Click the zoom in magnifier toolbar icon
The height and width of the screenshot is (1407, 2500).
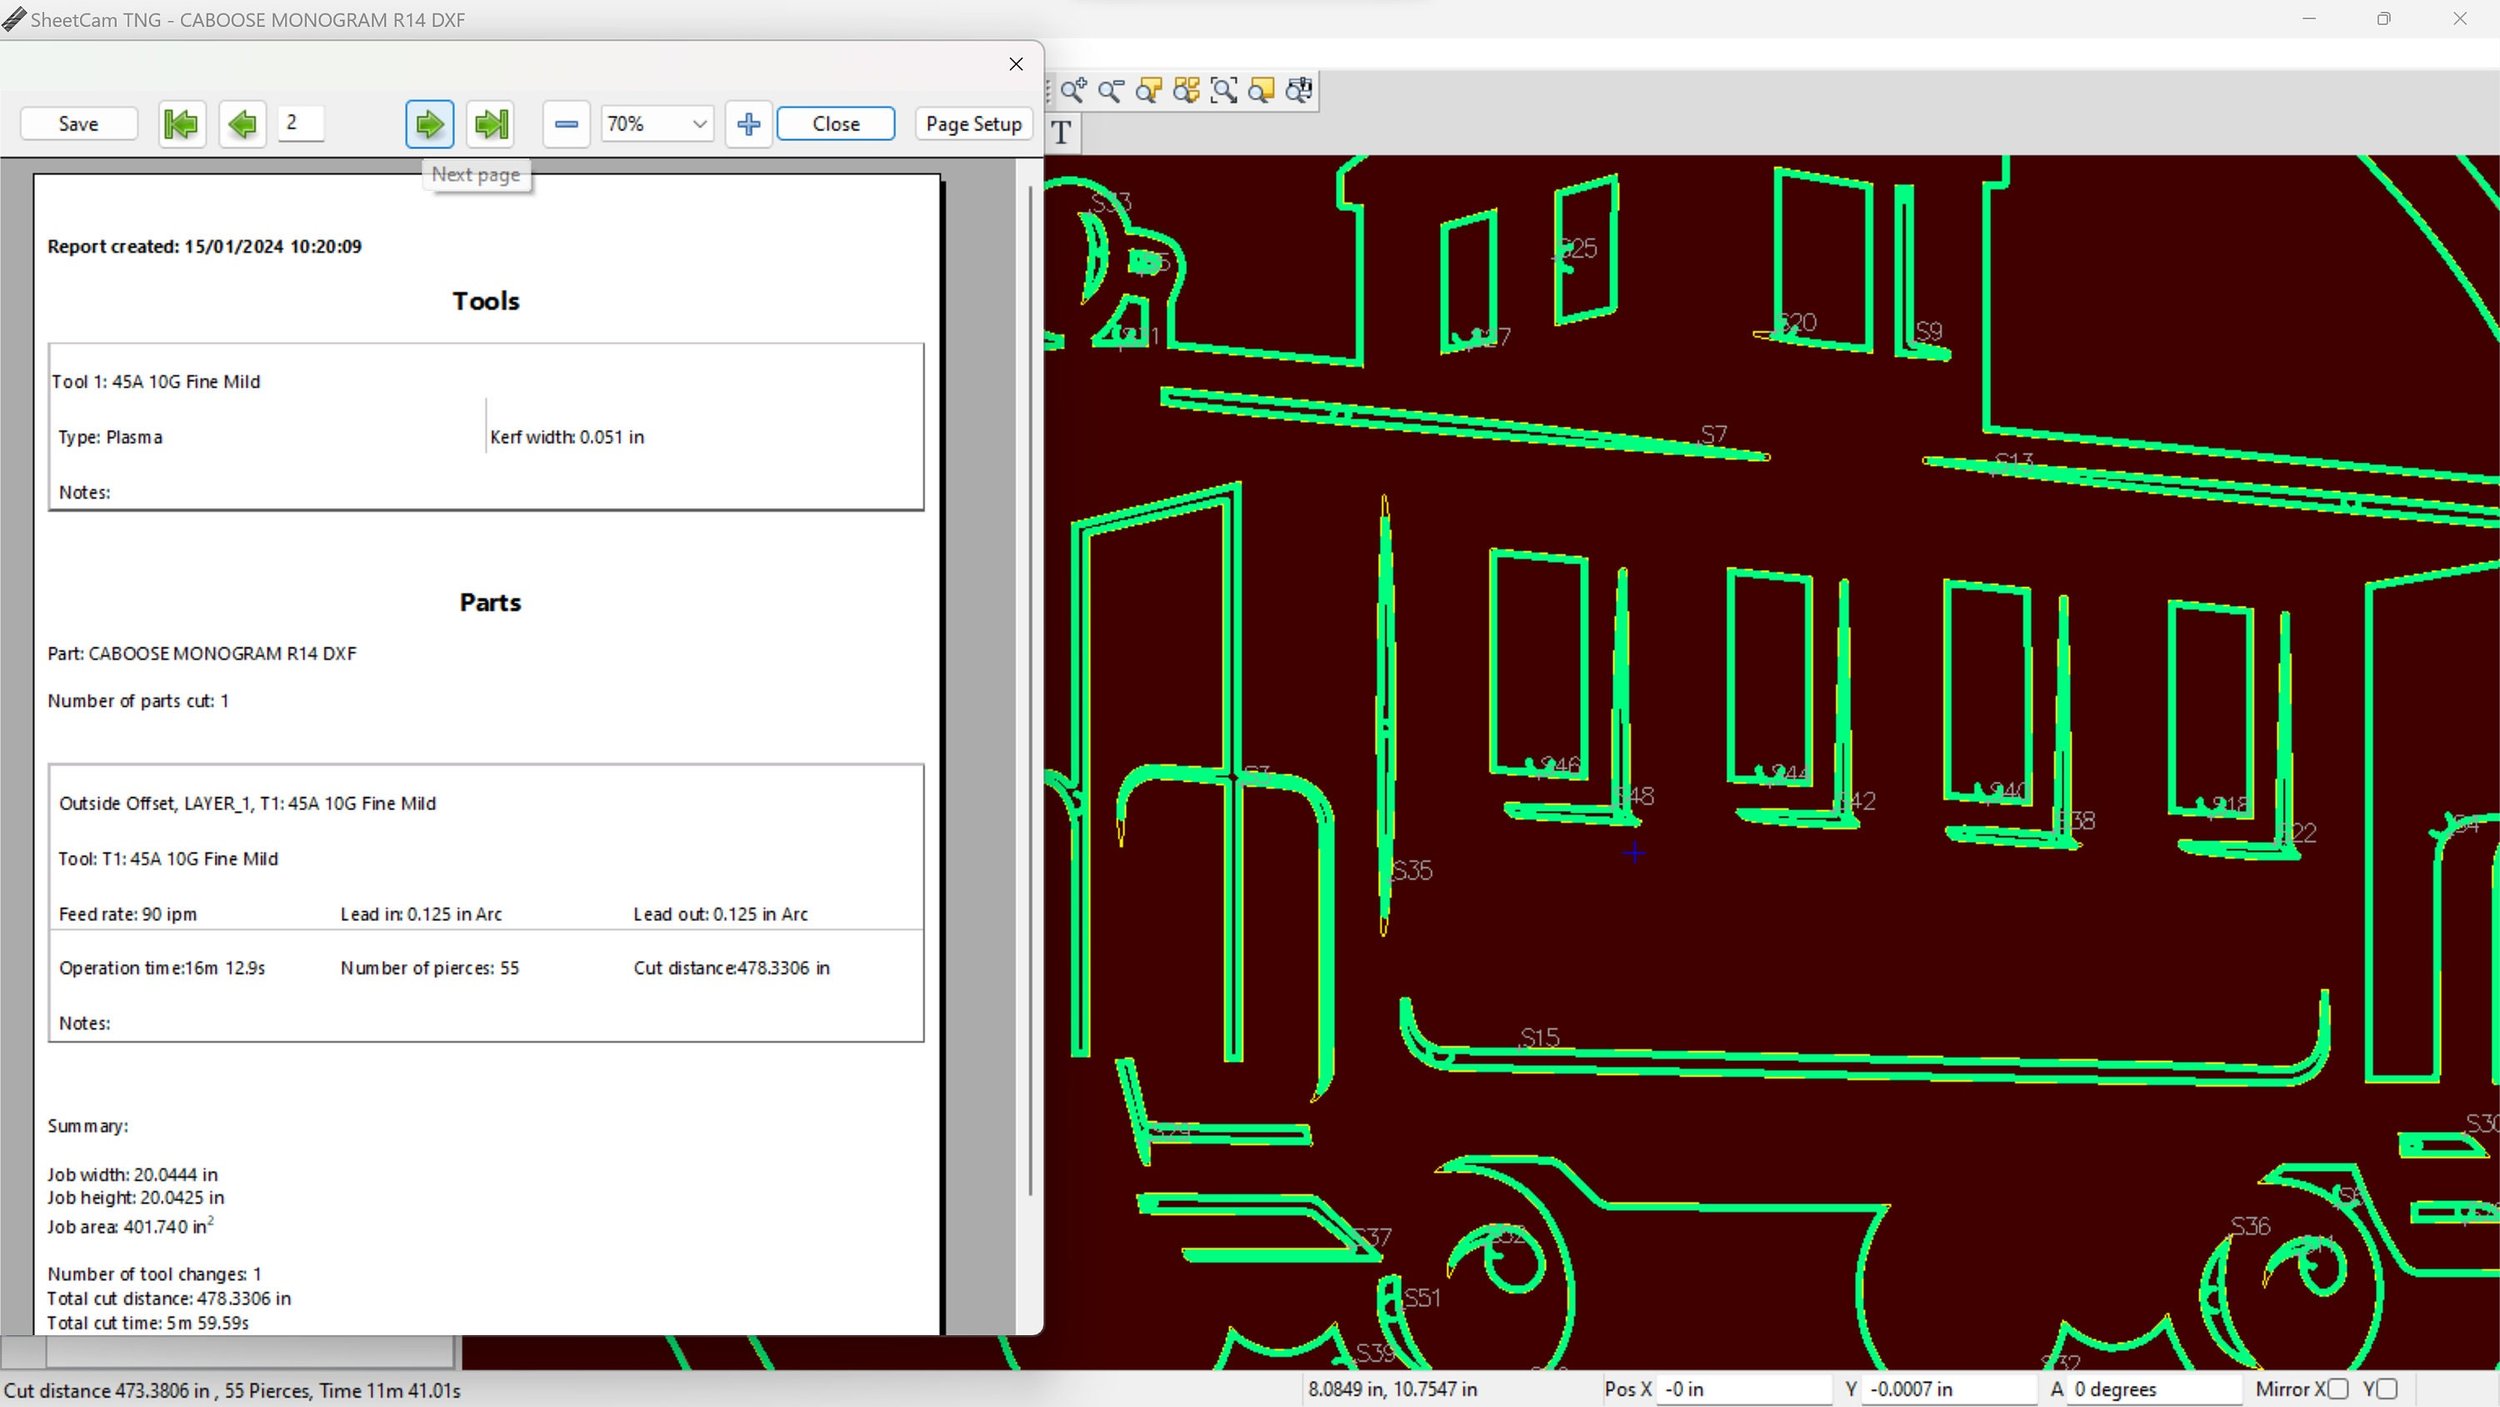[x=1074, y=91]
